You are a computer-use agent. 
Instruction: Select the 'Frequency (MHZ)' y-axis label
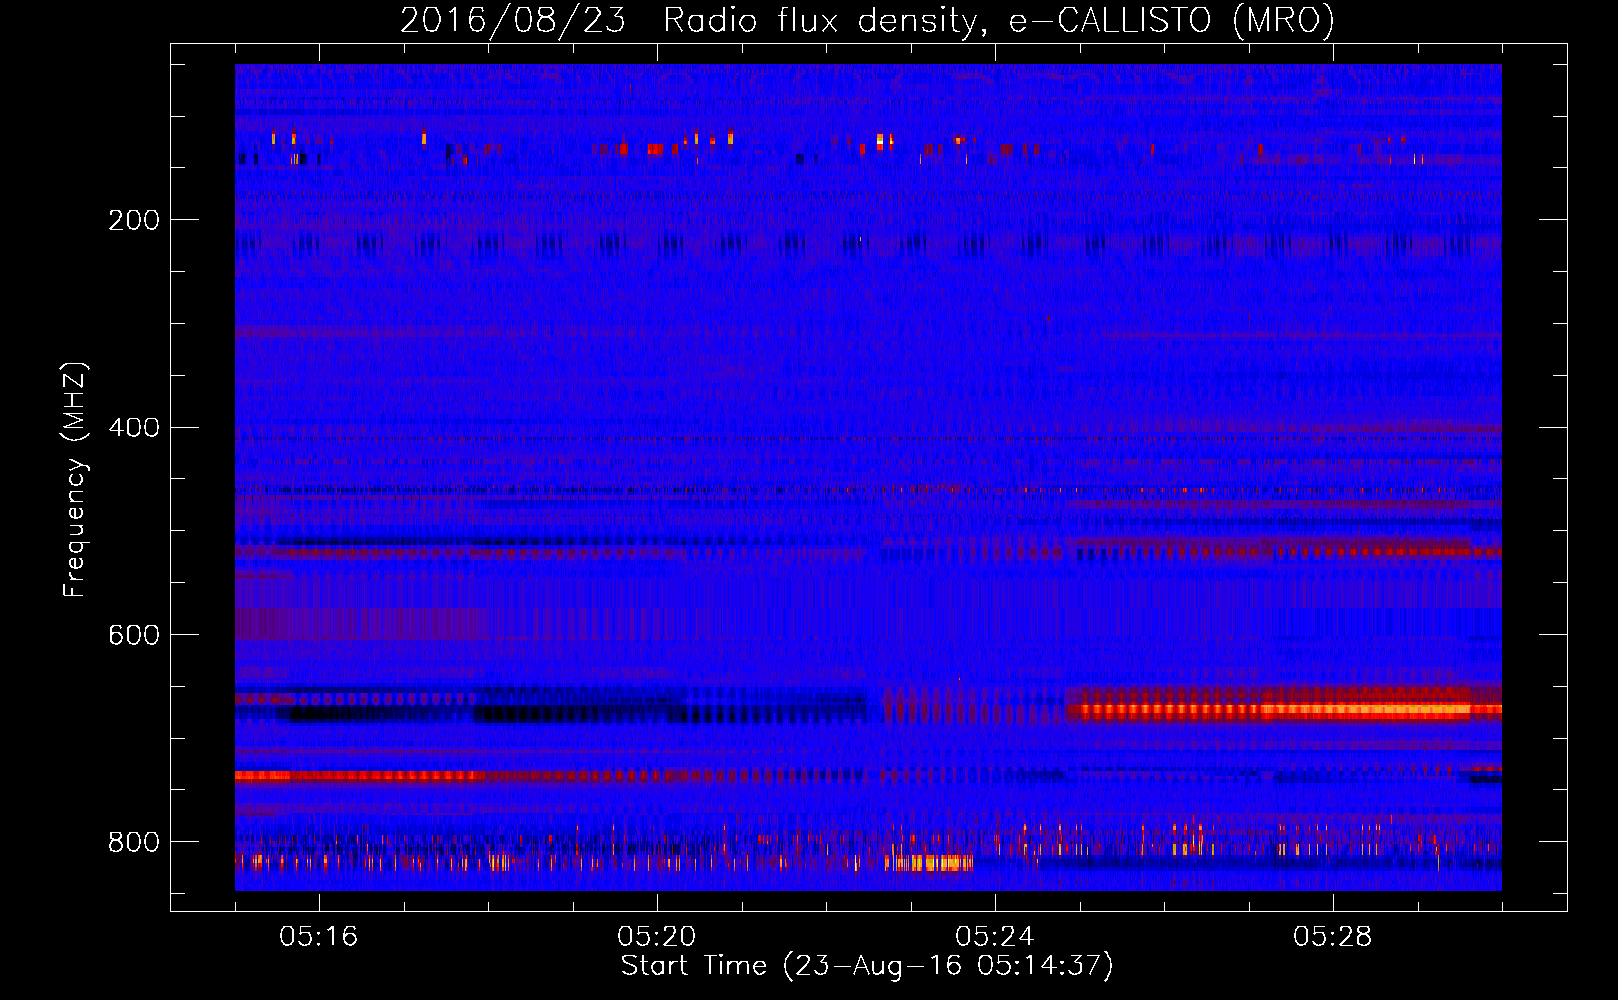coord(75,479)
